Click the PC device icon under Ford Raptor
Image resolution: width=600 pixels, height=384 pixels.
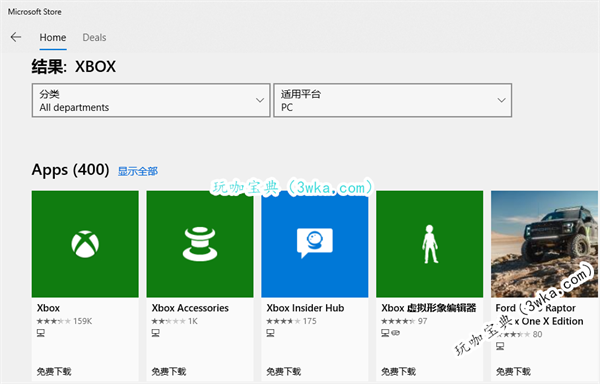500,346
